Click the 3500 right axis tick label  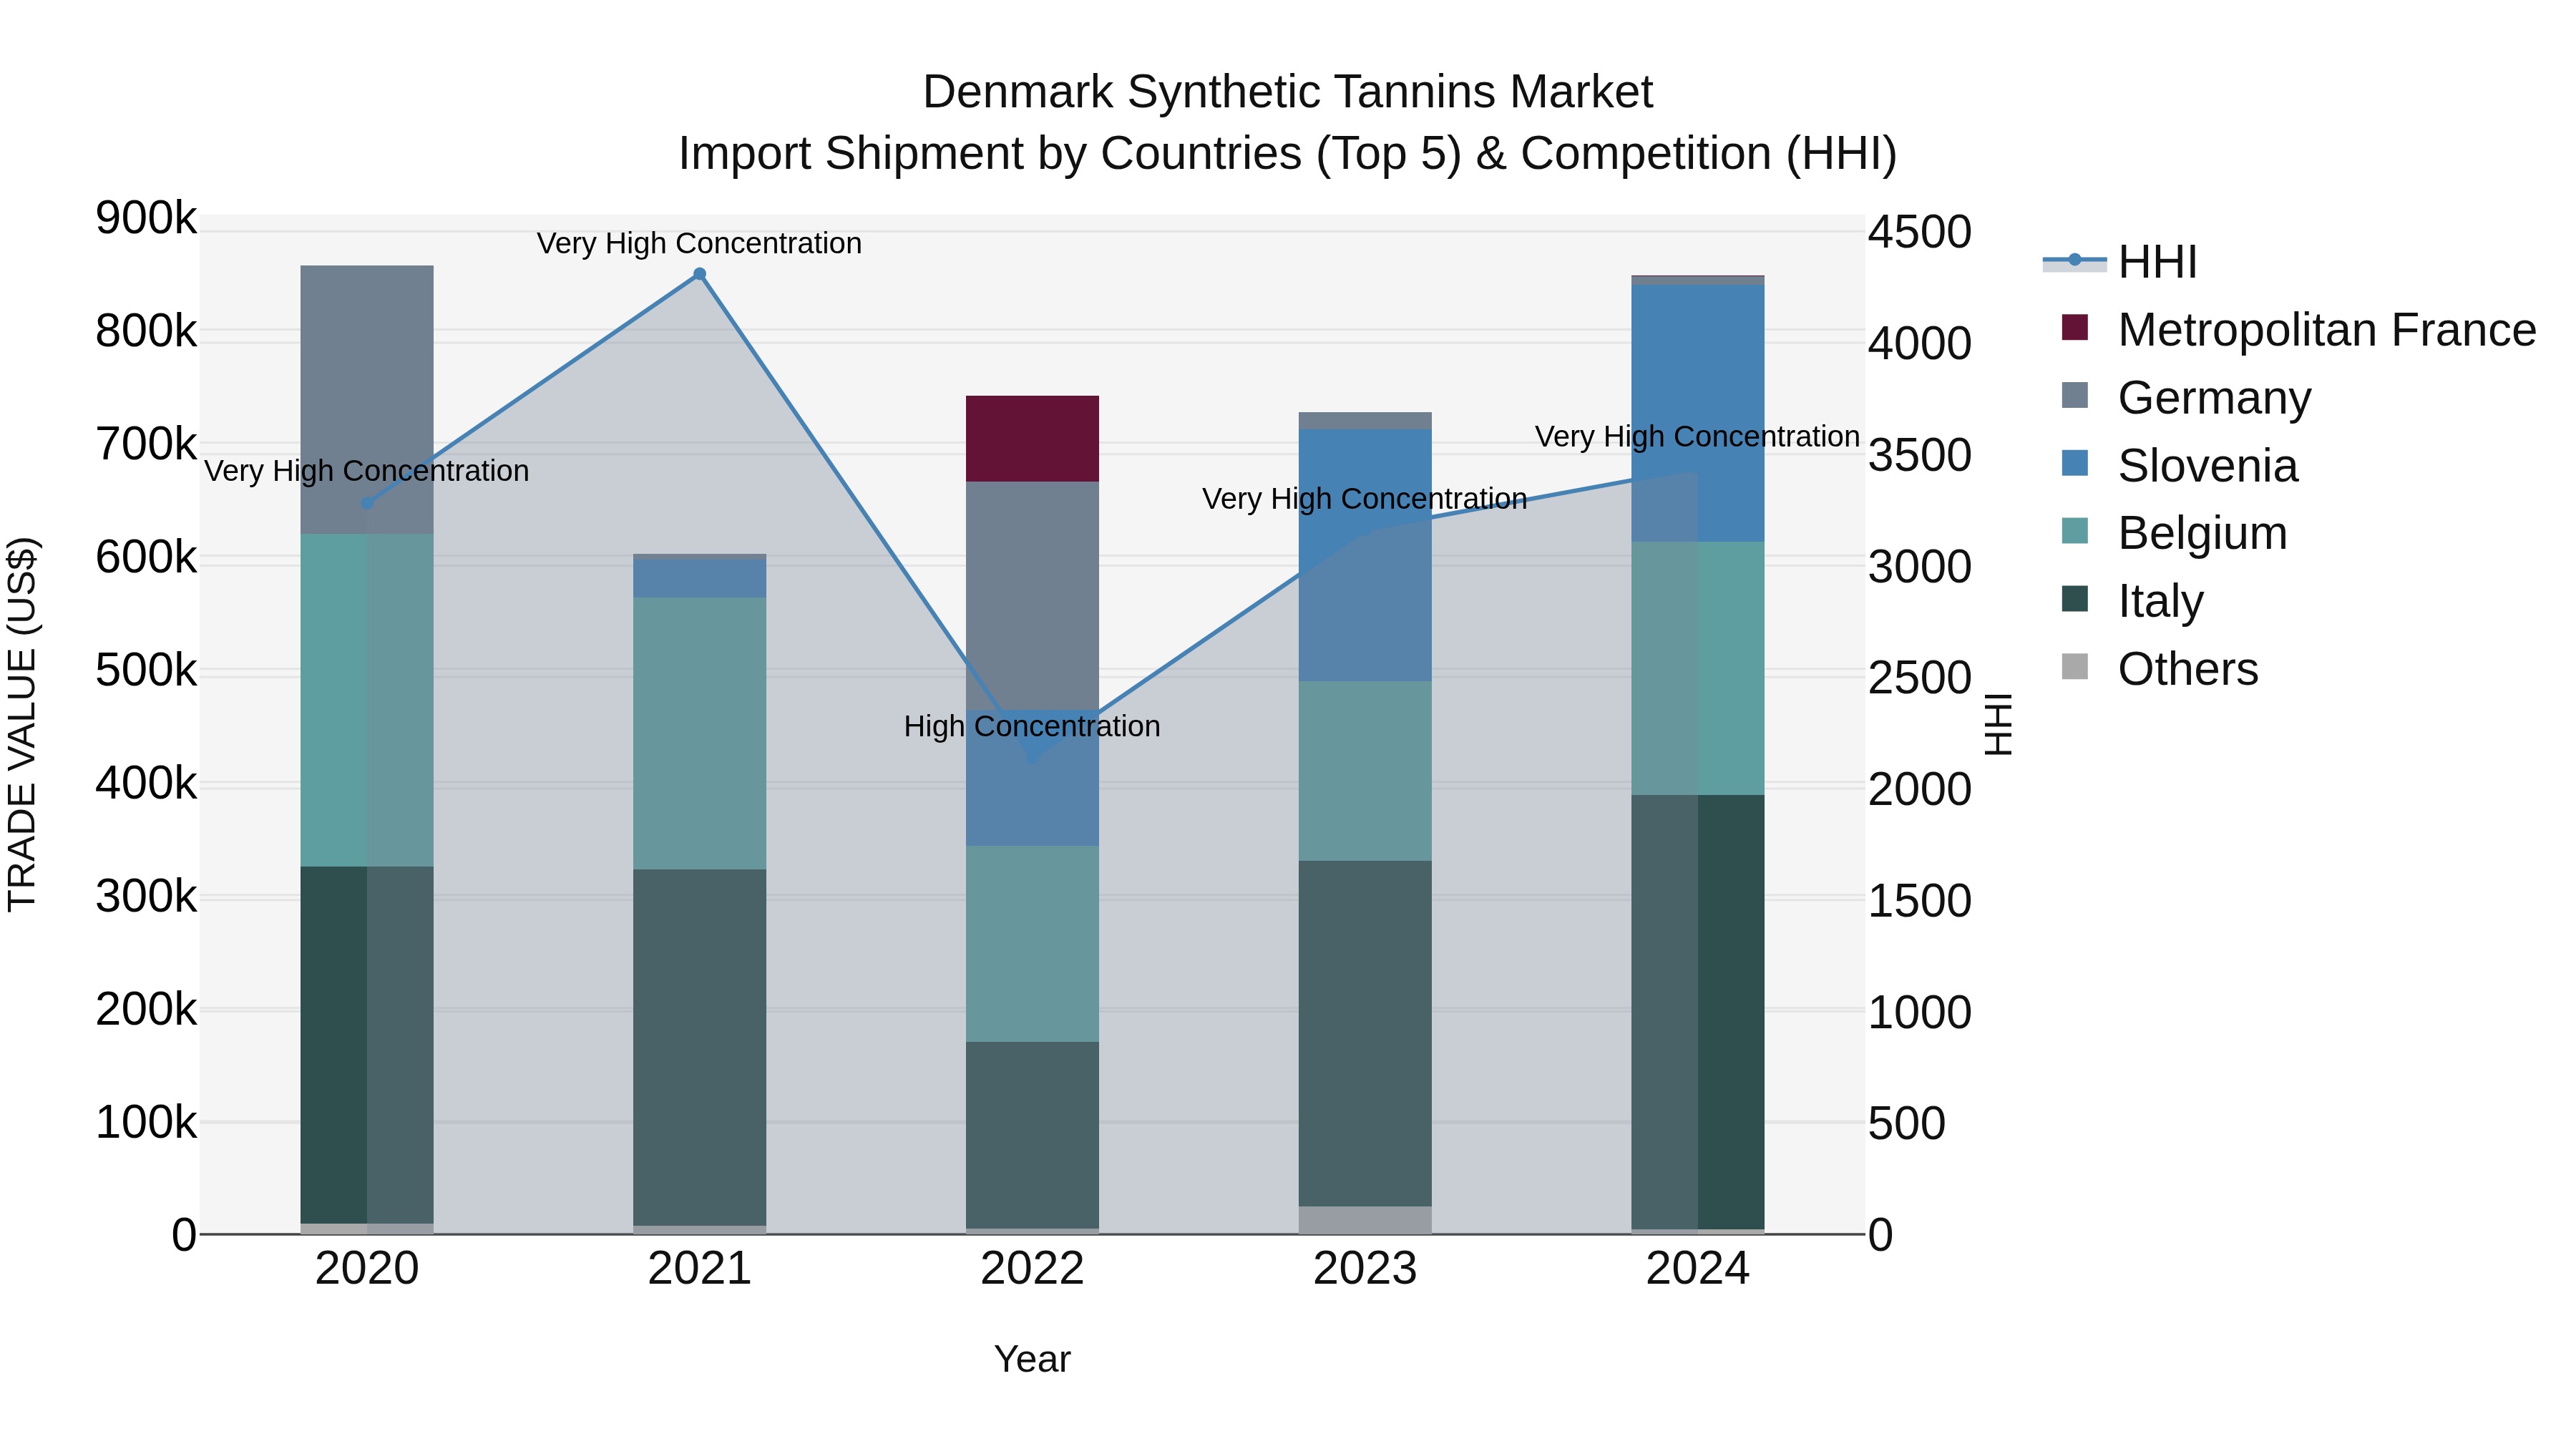pos(1920,455)
